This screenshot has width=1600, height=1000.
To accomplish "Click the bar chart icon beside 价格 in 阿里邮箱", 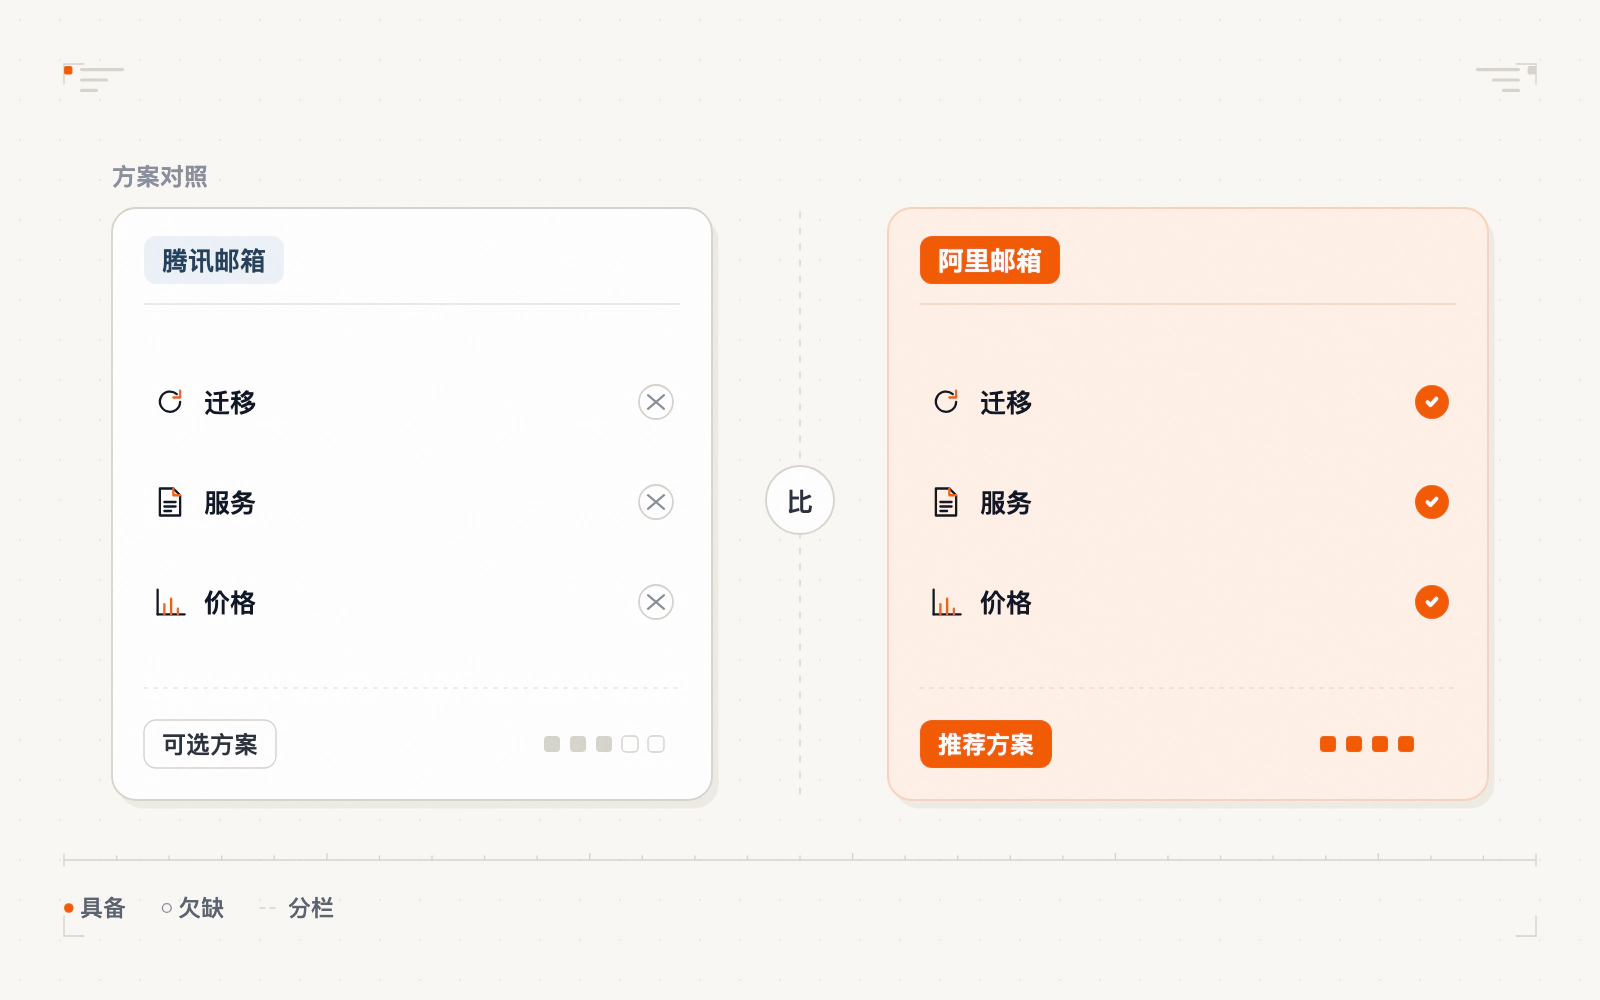I will [x=946, y=602].
